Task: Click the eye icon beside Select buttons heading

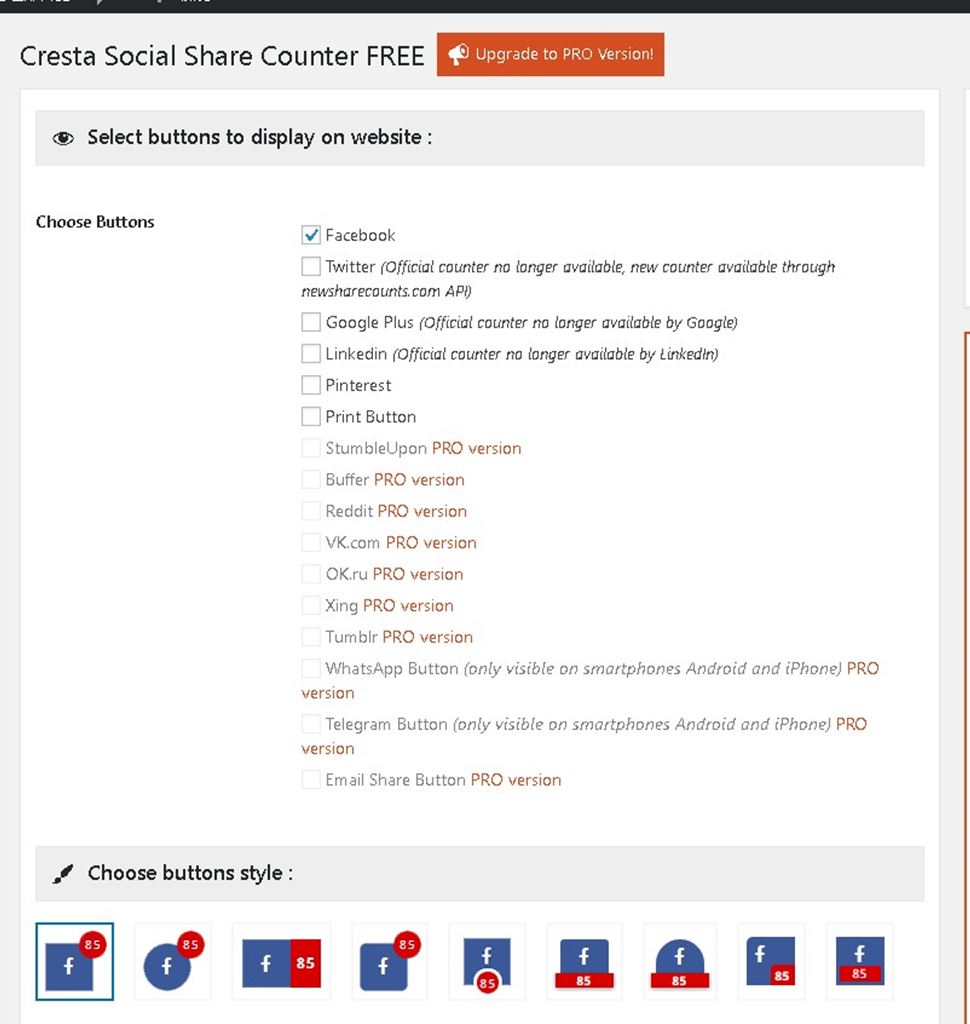Action: point(63,138)
